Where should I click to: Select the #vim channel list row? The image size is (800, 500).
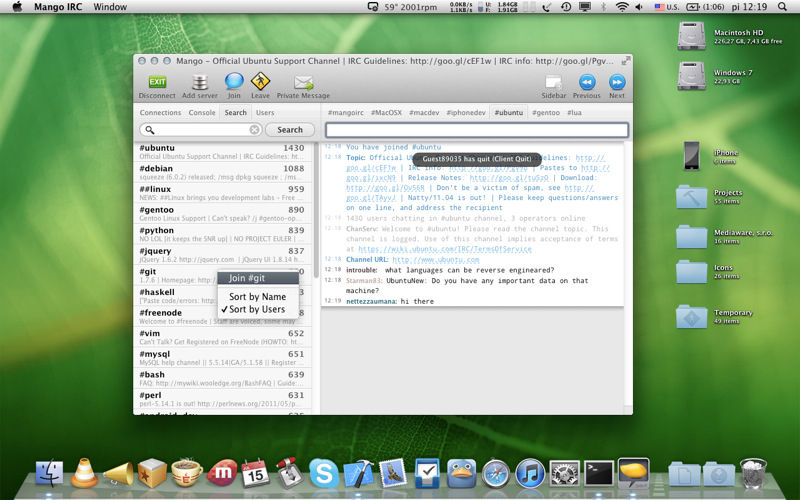coord(222,337)
